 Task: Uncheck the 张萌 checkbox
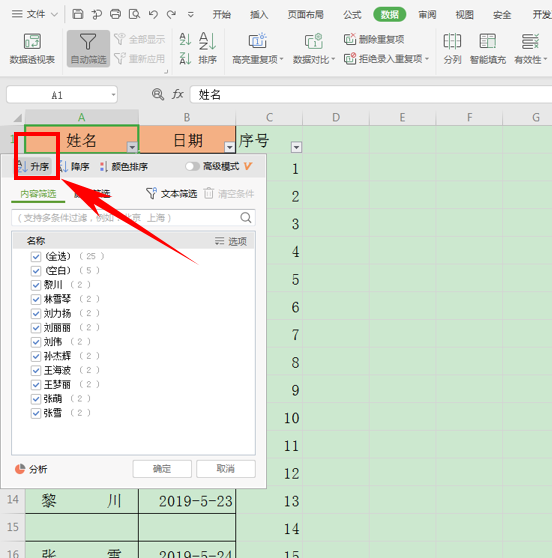coord(36,399)
